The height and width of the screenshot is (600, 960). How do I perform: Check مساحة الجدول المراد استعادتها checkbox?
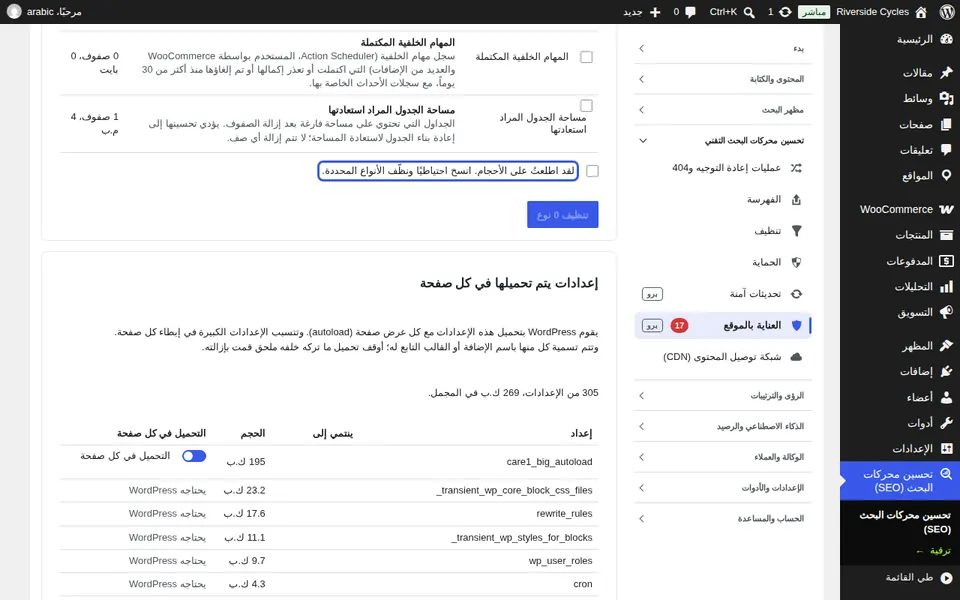tap(587, 106)
